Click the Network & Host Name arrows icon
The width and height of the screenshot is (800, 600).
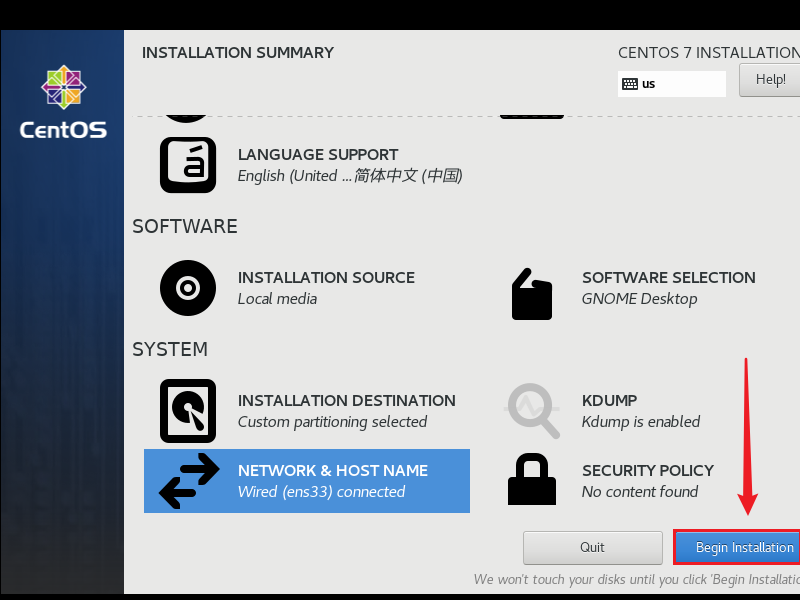(189, 481)
